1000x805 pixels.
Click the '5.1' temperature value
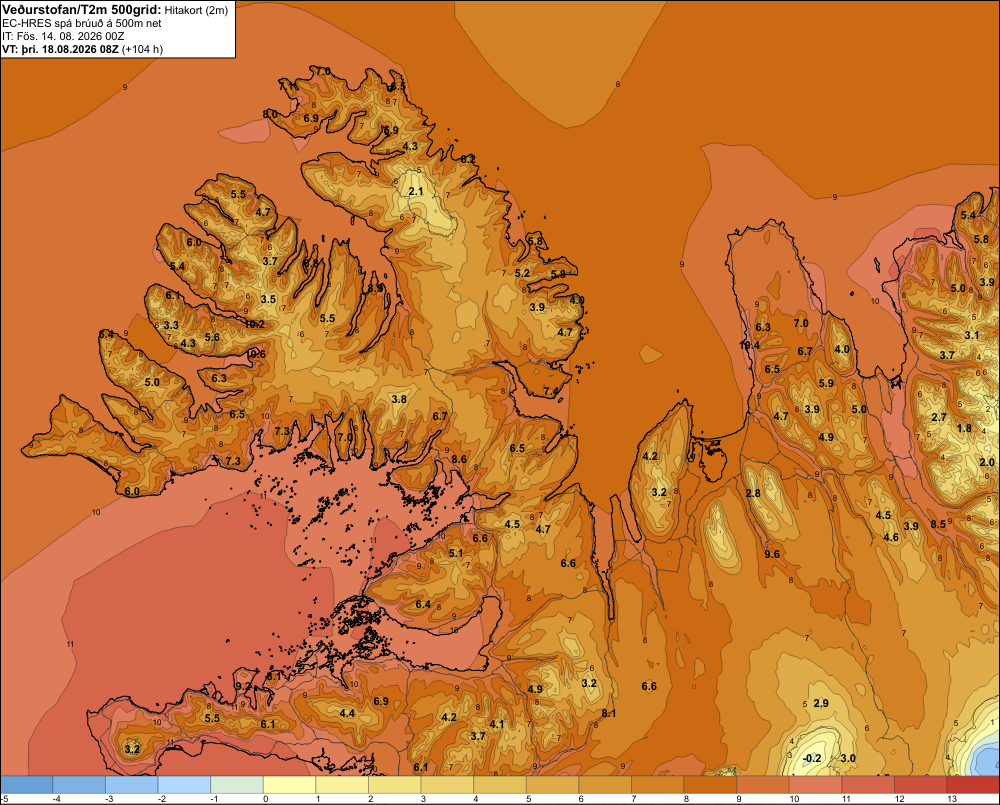[455, 553]
